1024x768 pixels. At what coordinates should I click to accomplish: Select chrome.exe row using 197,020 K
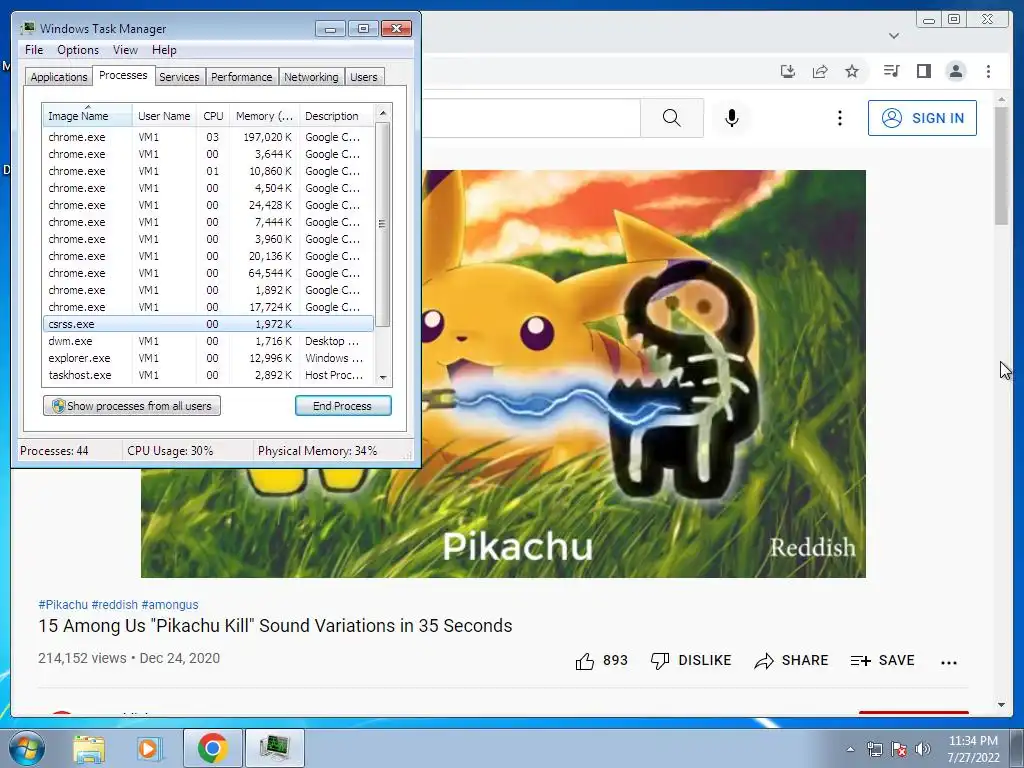click(208, 137)
